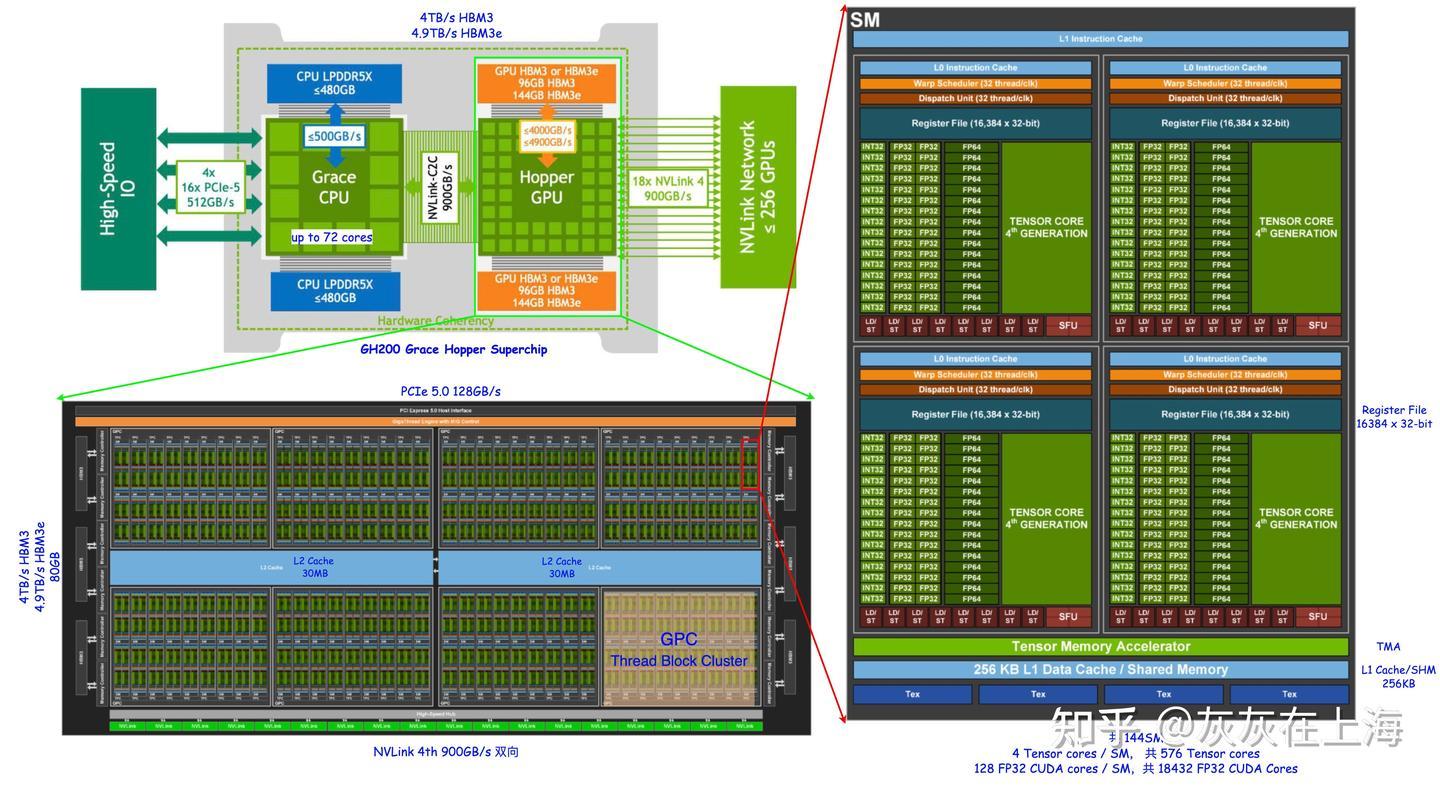Click the NVLink-C2C 900GB/s box
This screenshot has height=787, width=1440.
[440, 186]
